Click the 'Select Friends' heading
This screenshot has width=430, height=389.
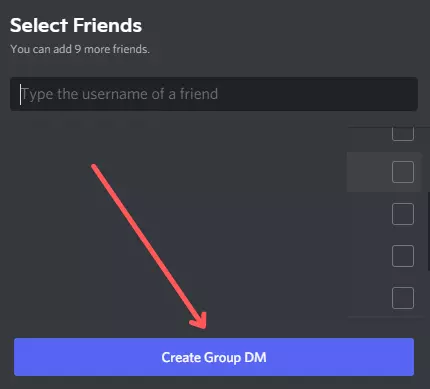coord(76,25)
